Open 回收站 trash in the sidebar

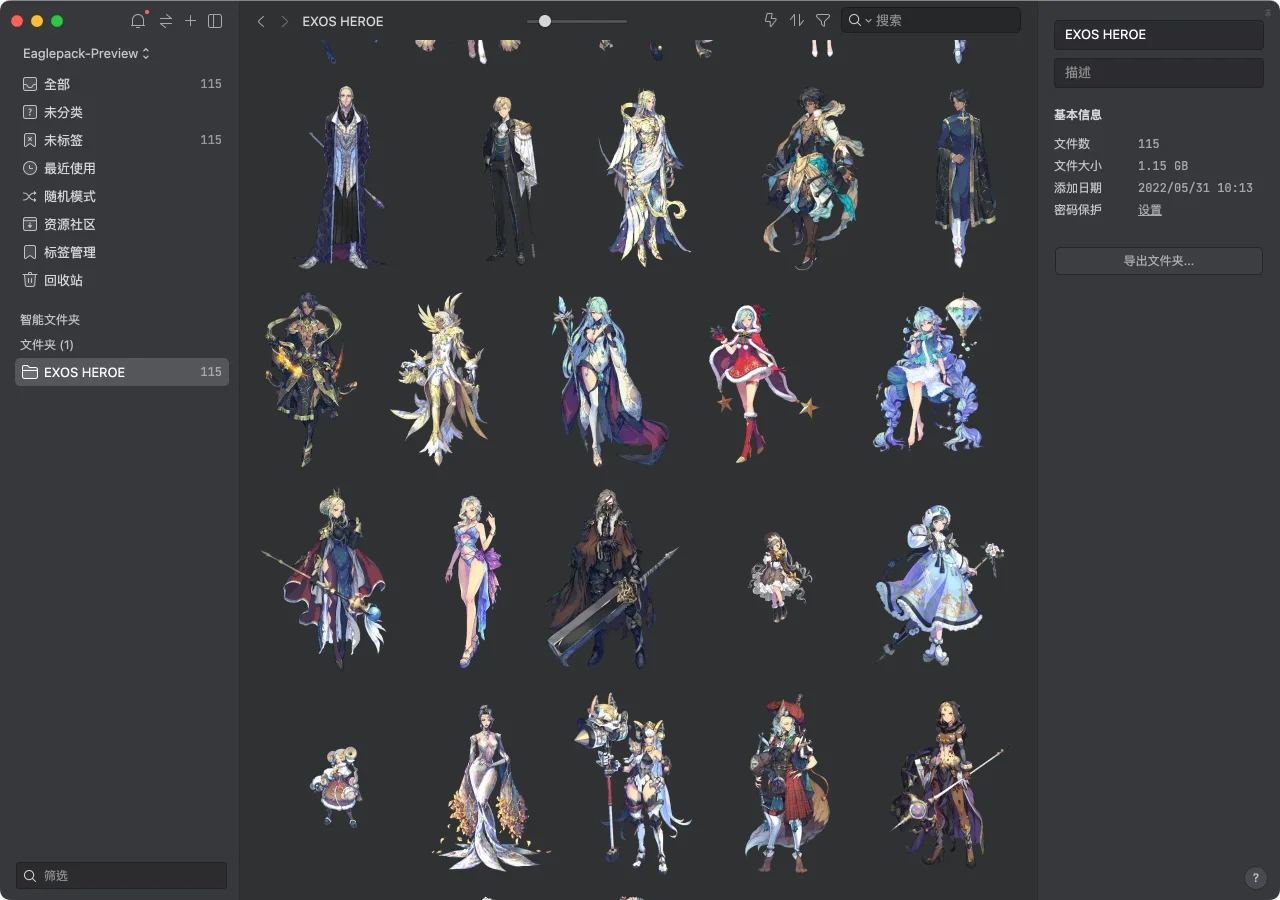(x=122, y=280)
